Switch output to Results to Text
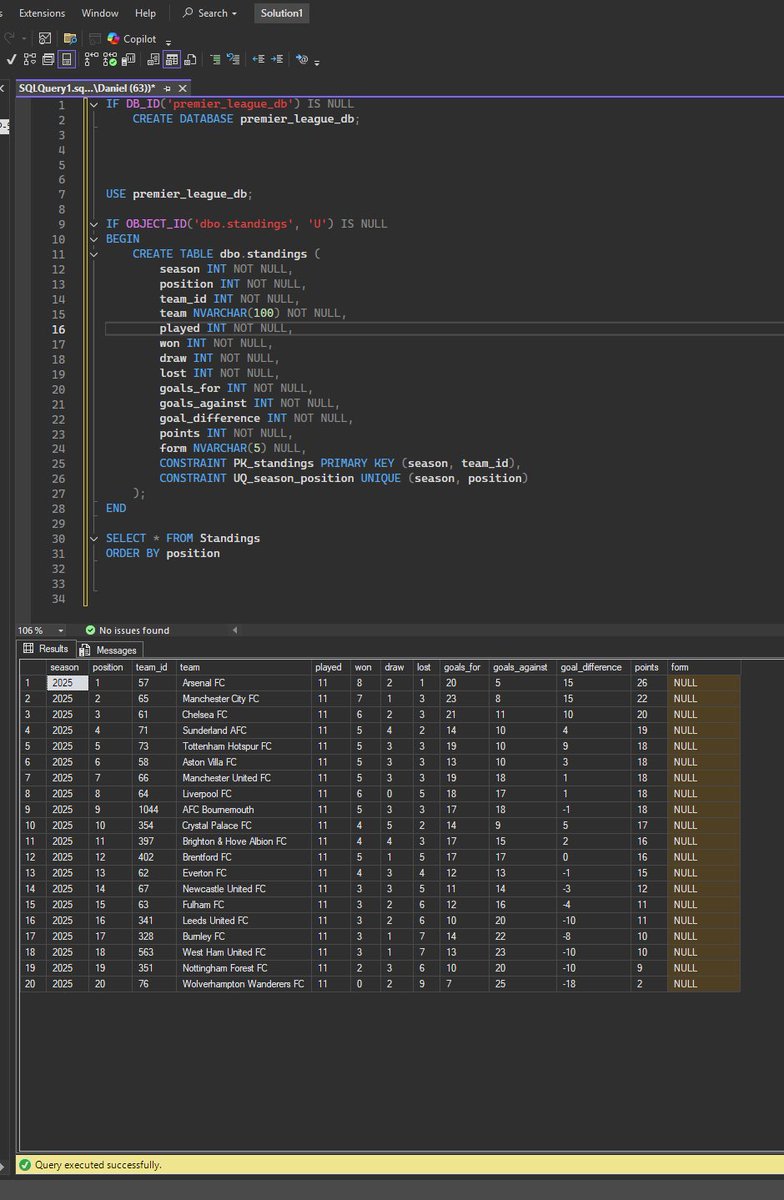Image resolution: width=784 pixels, height=1200 pixels. (152, 59)
